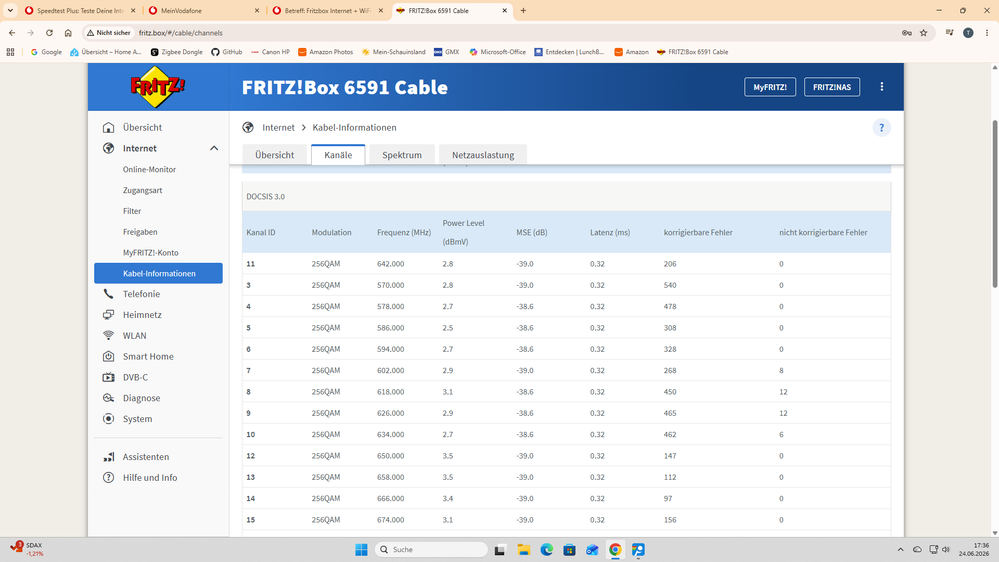Open the Netzauslastung tab
This screenshot has height=562, width=999.
tap(483, 155)
